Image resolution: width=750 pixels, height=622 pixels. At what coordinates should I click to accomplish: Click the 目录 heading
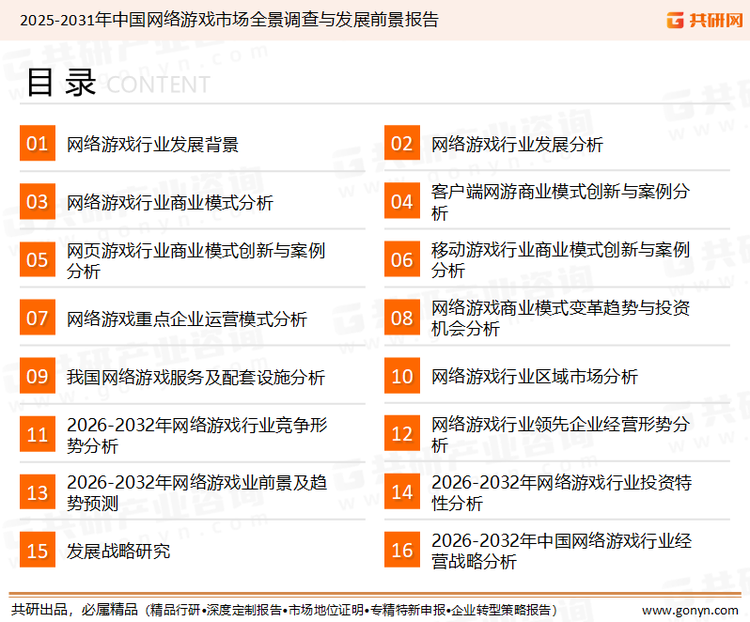[61, 83]
